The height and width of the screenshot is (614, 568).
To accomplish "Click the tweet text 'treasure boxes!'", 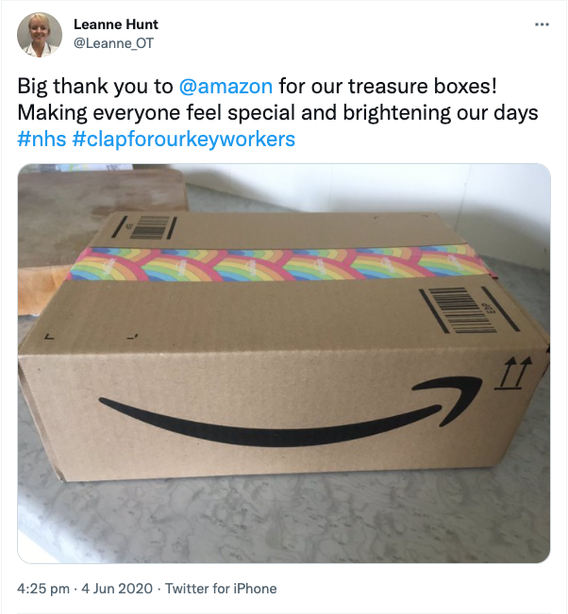I will coord(422,87).
